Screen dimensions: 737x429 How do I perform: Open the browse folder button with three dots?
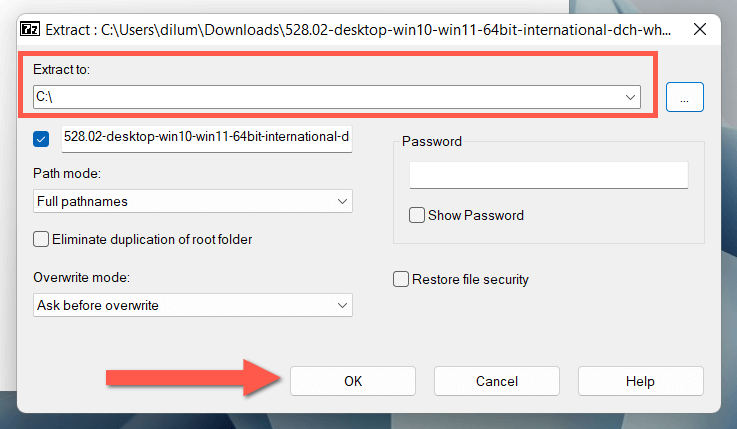(685, 97)
